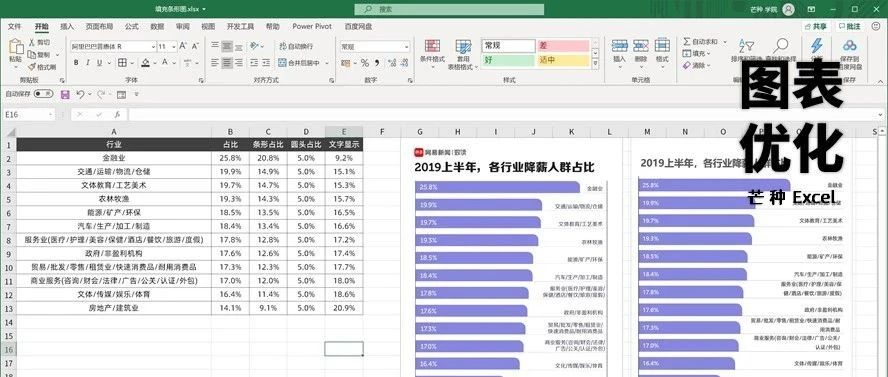Click the search box in title bar
This screenshot has width=888, height=377.
pyautogui.click(x=449, y=10)
